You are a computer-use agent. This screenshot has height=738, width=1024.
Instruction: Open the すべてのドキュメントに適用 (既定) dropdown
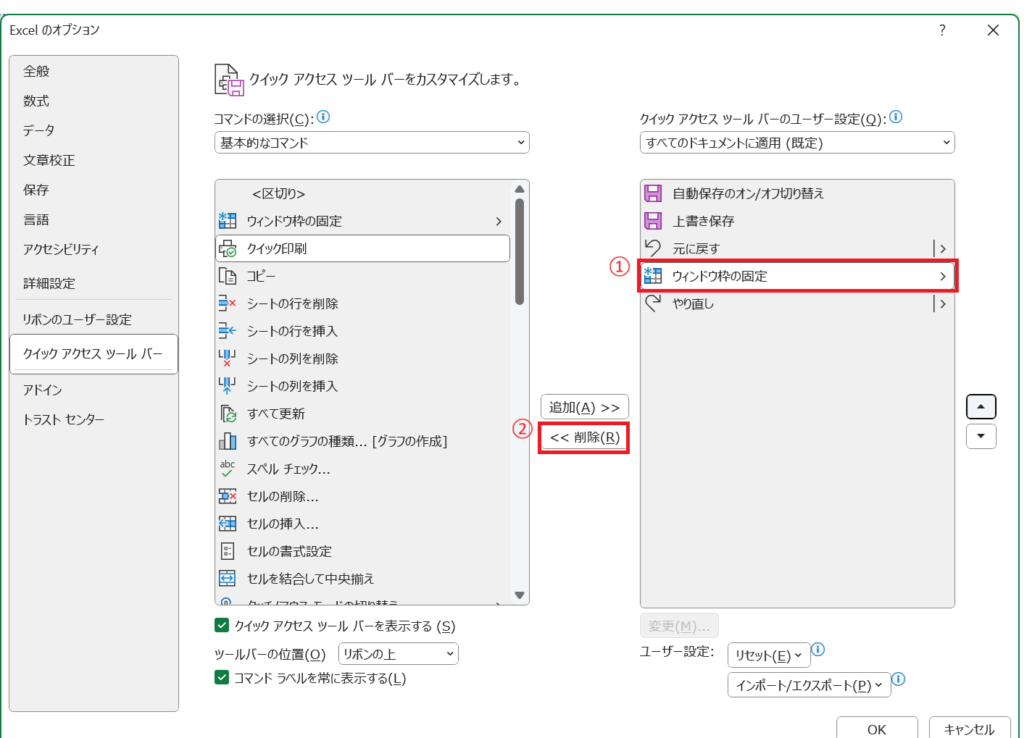tap(797, 142)
